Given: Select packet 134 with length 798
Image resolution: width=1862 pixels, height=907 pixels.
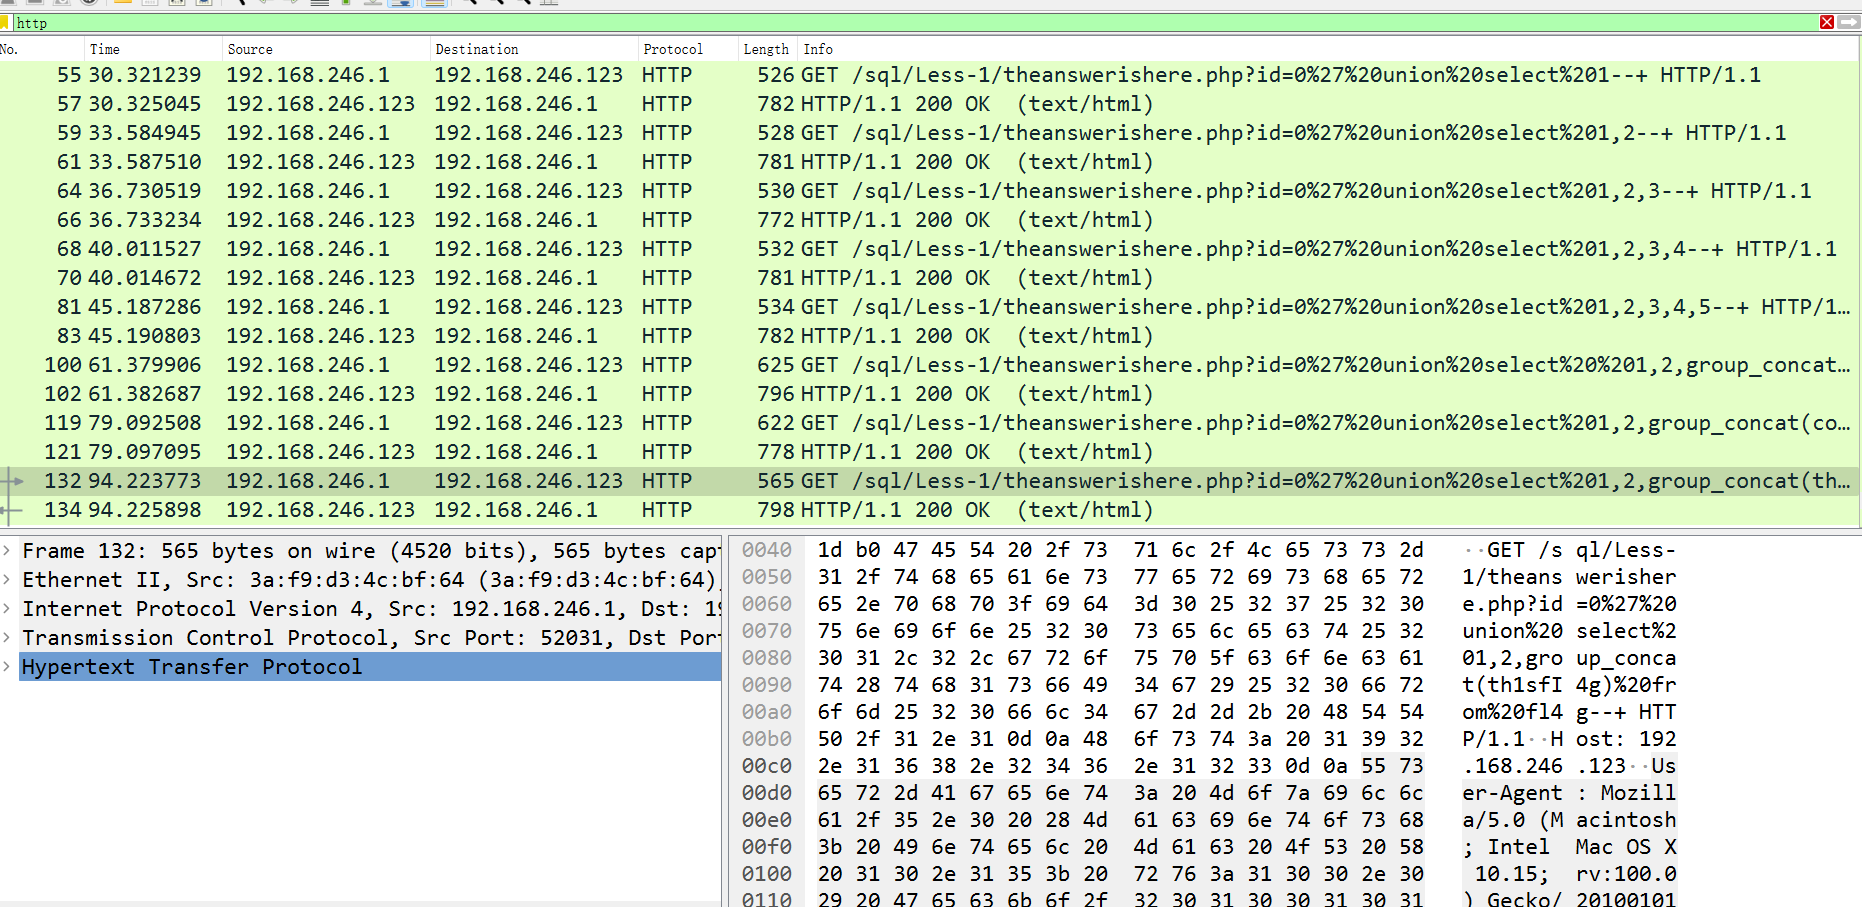Looking at the screenshot, I should pos(930,510).
